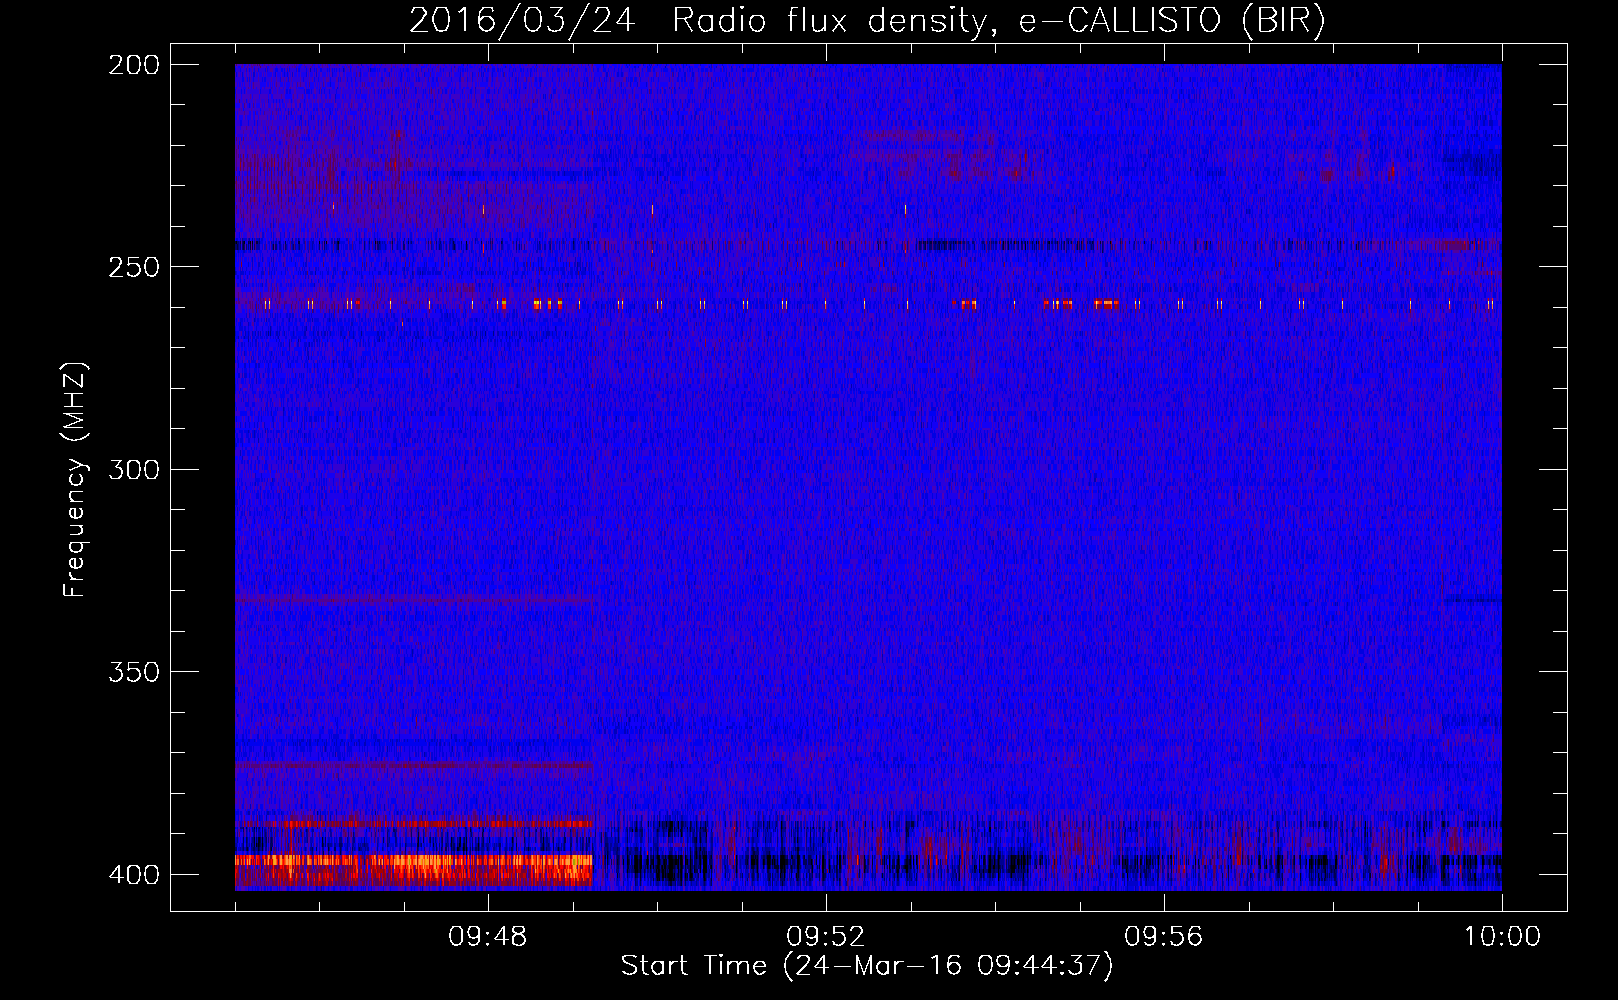The image size is (1618, 1000).
Task: Select the 350 frequency axis label
Action: coord(134,672)
